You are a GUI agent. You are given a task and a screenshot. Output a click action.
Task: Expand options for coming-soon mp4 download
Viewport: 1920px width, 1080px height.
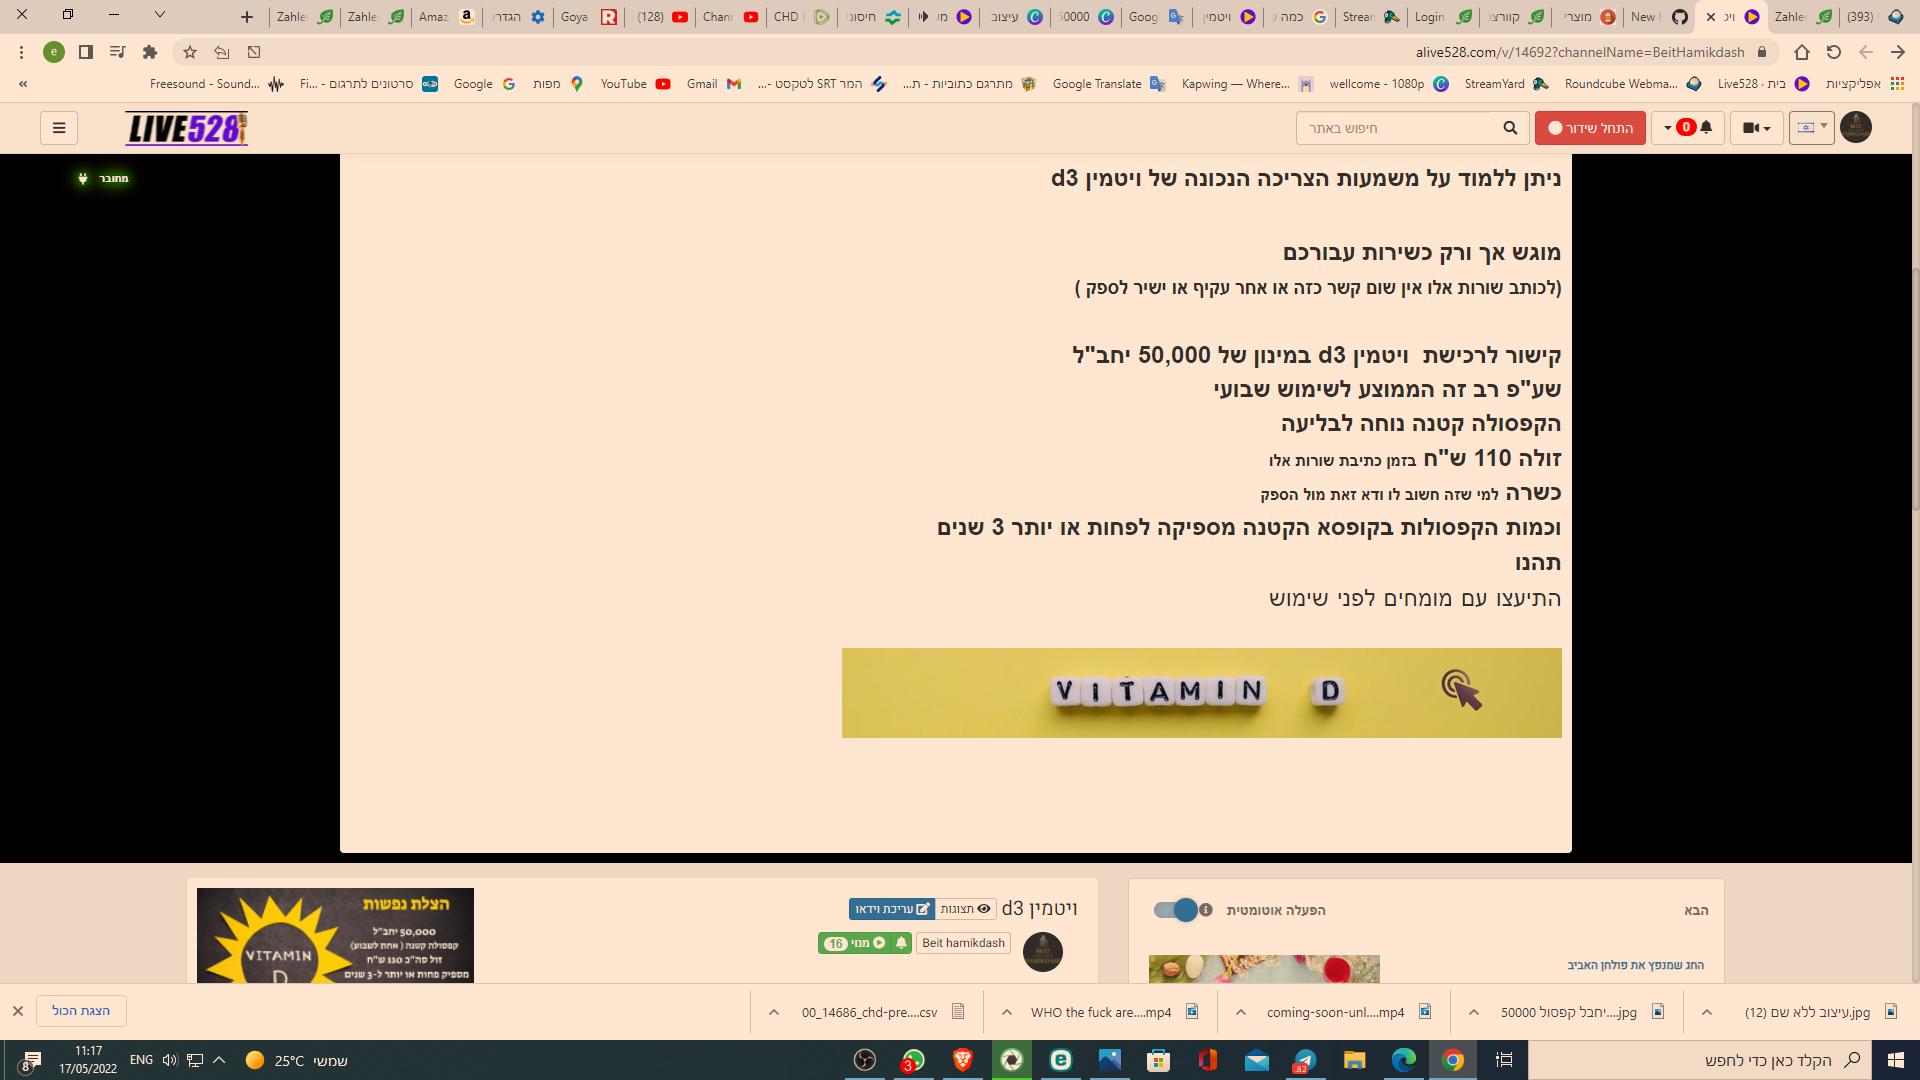pos(1241,1012)
